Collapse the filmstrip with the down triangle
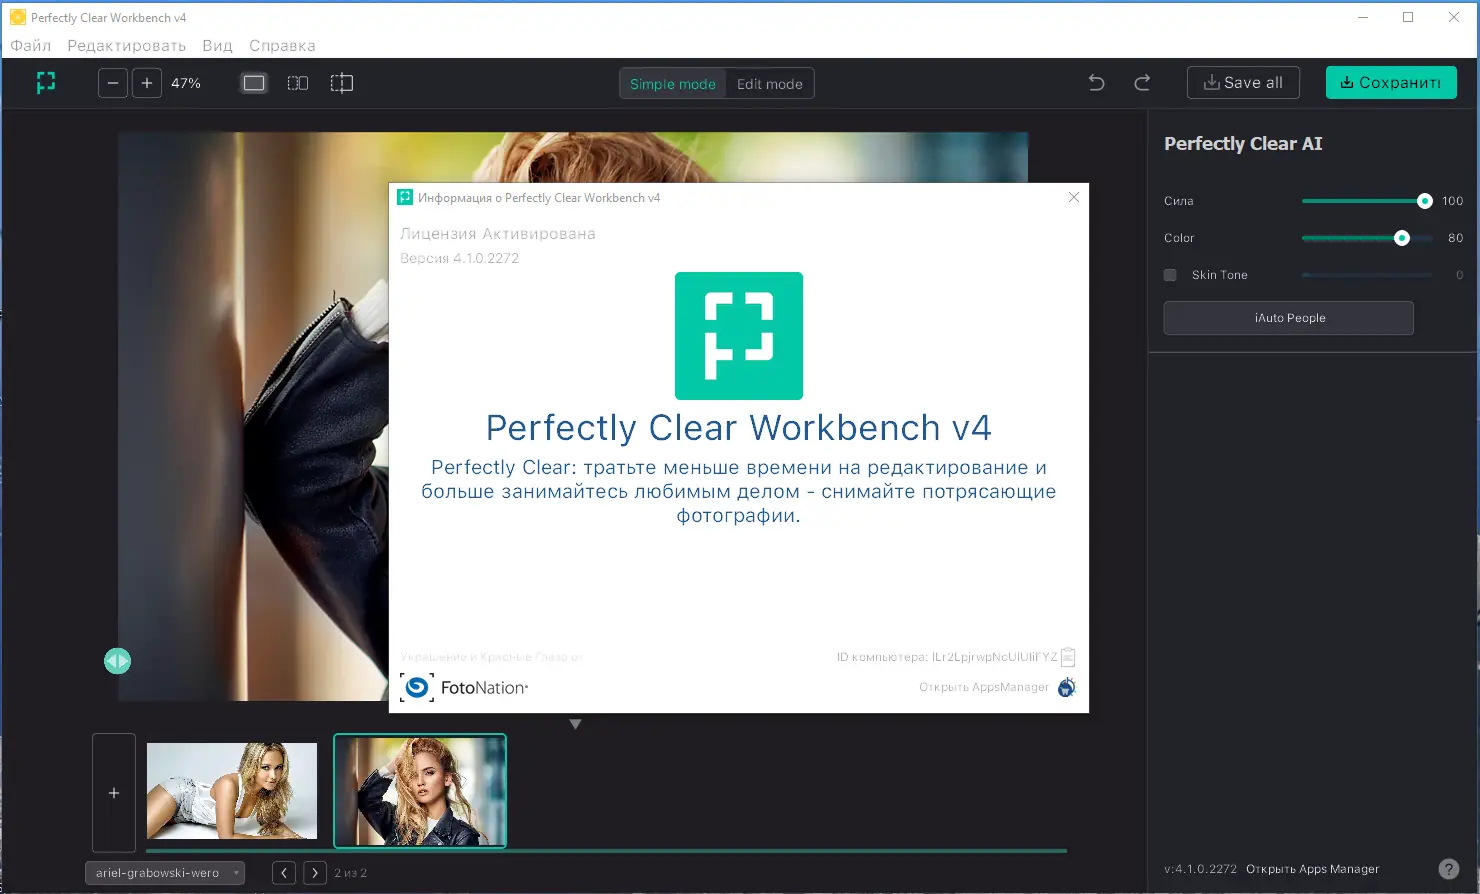Image resolution: width=1480 pixels, height=894 pixels. [575, 723]
